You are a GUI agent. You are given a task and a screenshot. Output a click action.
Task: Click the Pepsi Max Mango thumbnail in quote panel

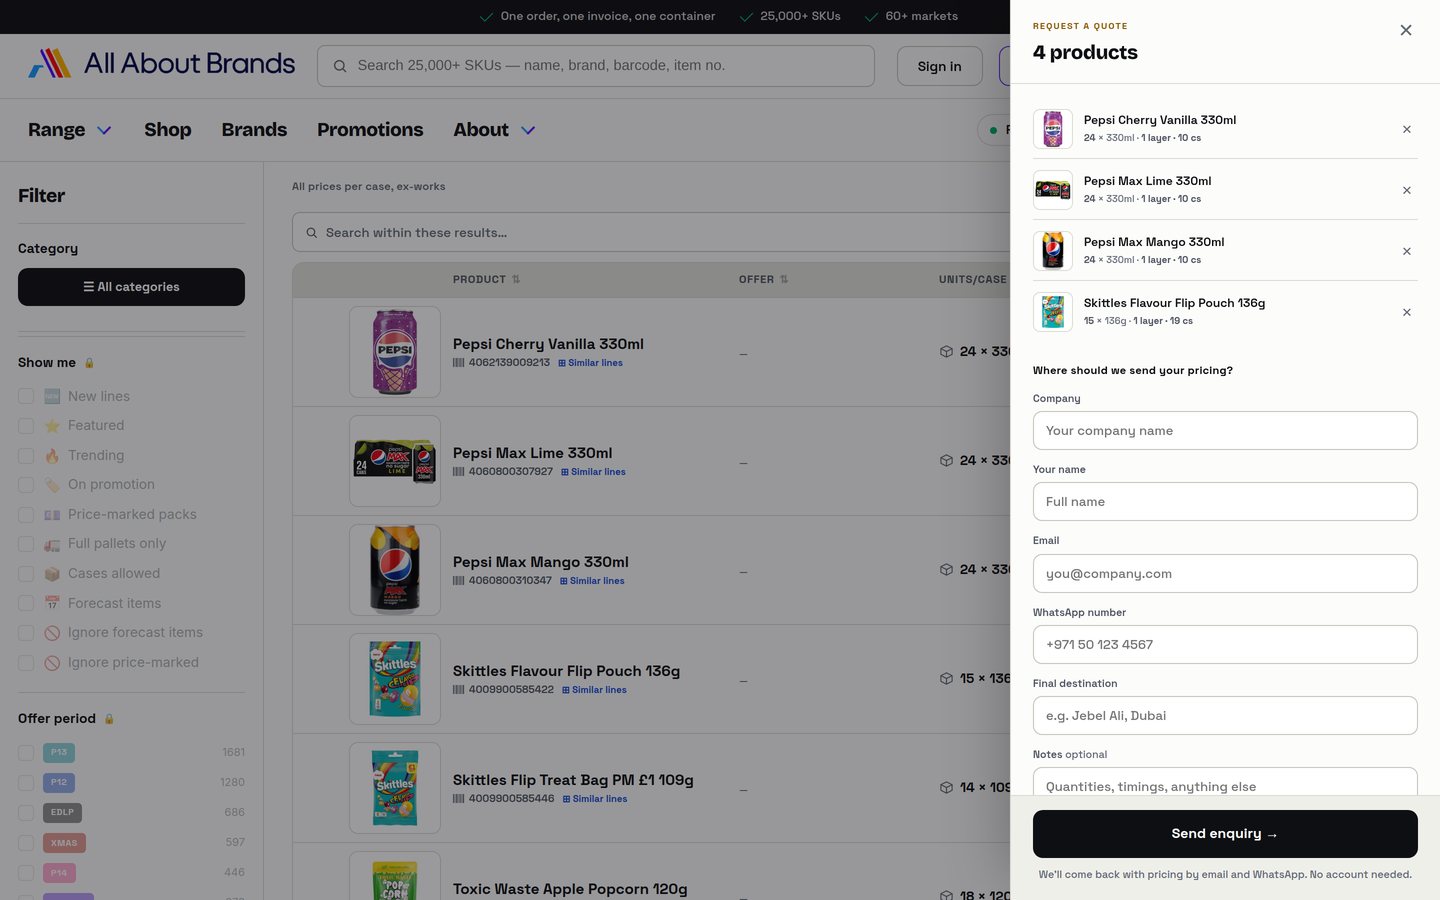pos(1053,251)
